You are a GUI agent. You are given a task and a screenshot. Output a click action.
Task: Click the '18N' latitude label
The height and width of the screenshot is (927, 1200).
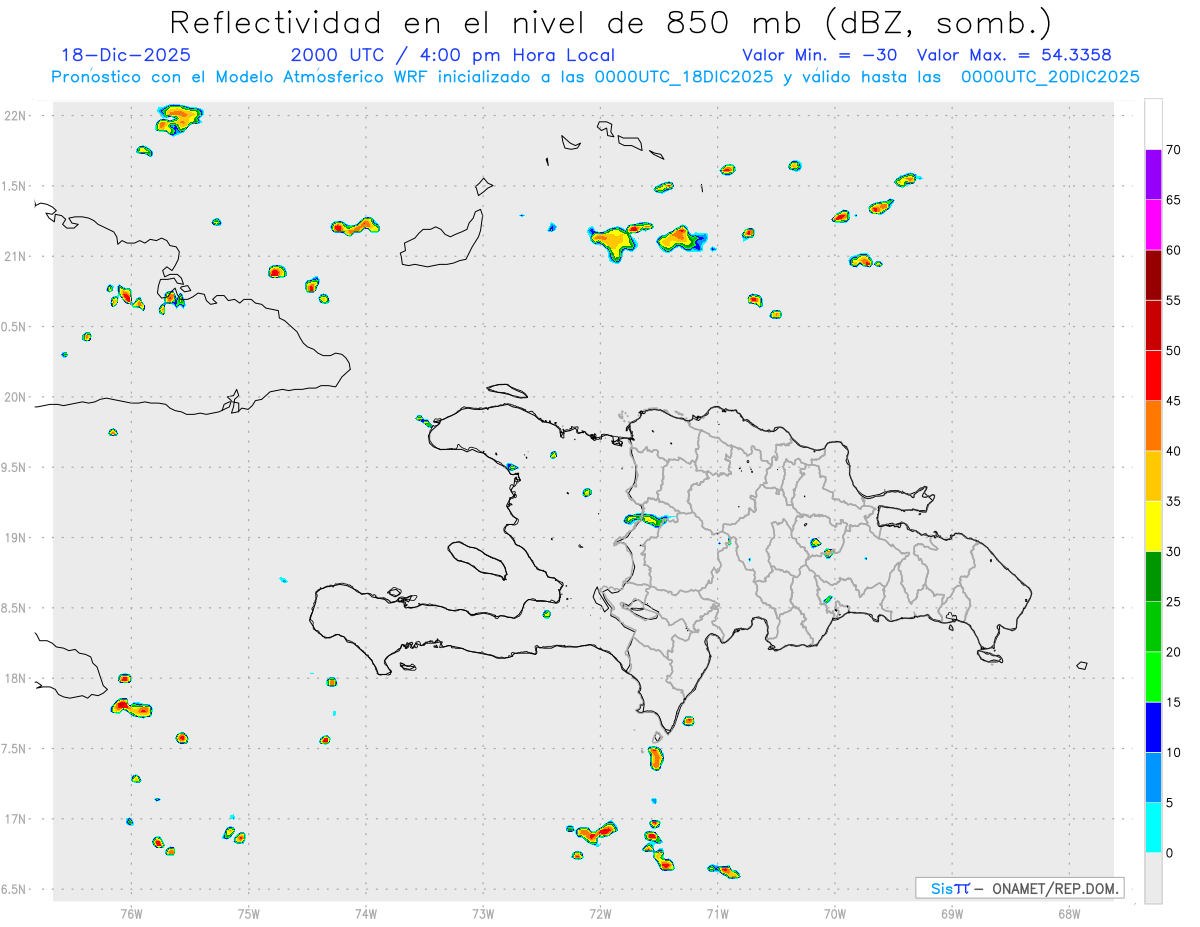click(x=15, y=679)
